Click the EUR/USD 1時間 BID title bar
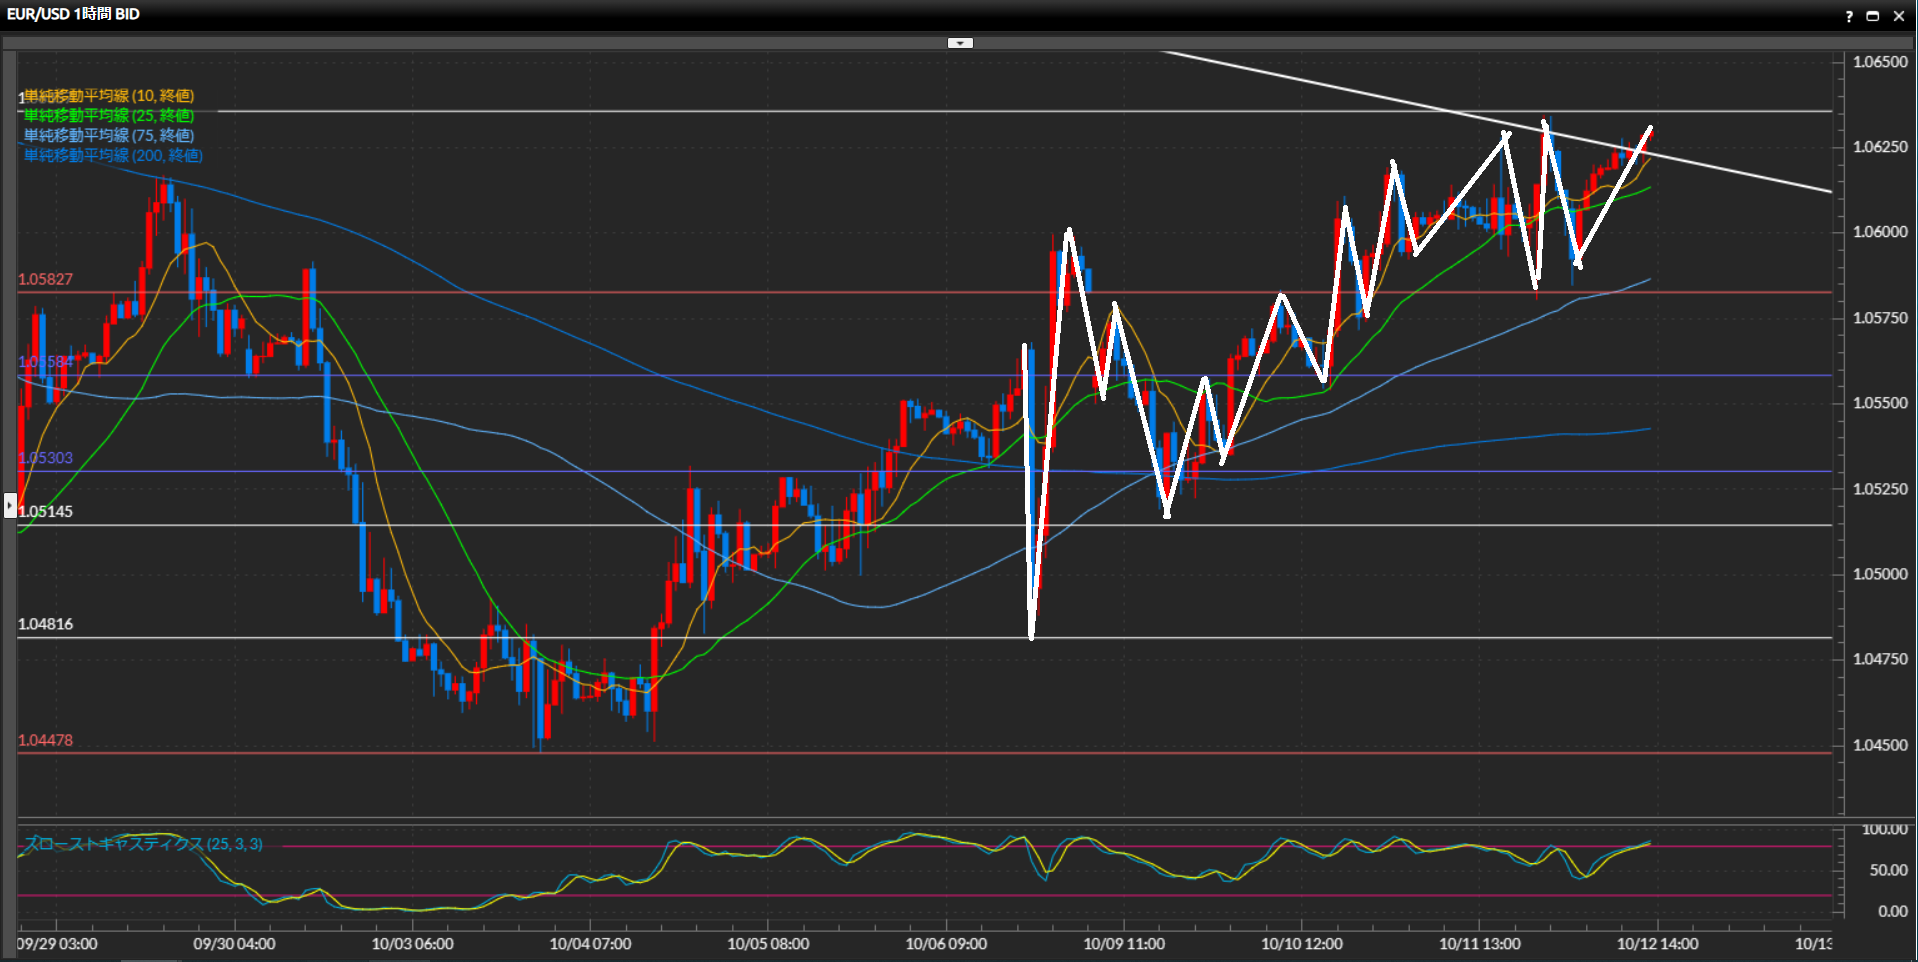Image resolution: width=1918 pixels, height=962 pixels. [74, 14]
